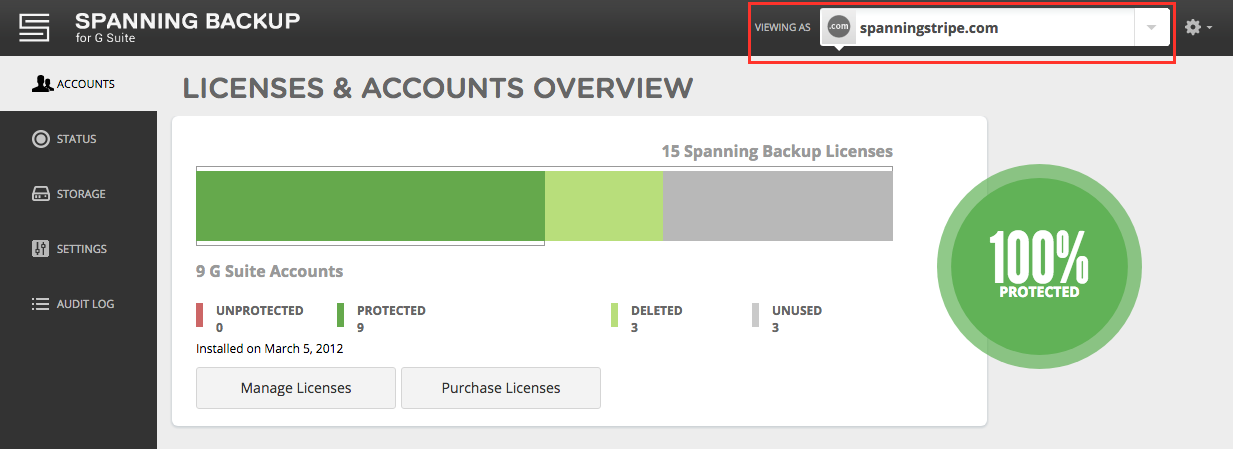
Task: Expand the Viewing As domain dropdown arrow
Action: pyautogui.click(x=1152, y=28)
